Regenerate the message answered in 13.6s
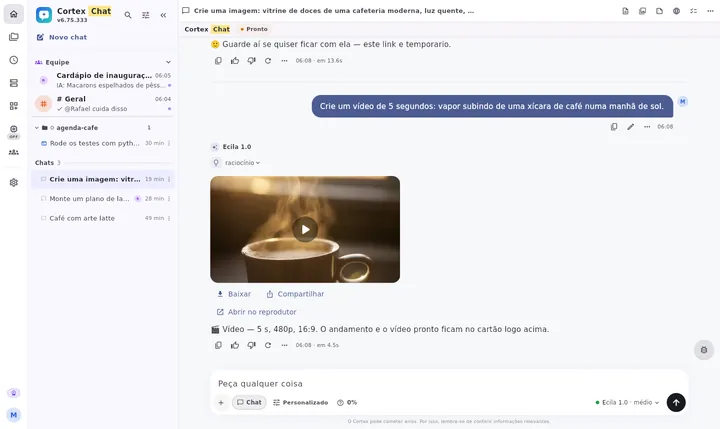This screenshot has height=429, width=720. [x=268, y=61]
